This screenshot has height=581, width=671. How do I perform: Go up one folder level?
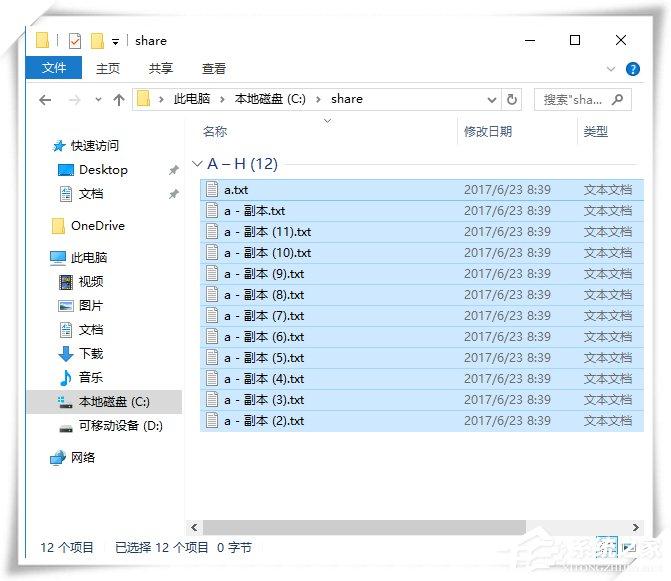click(x=119, y=100)
